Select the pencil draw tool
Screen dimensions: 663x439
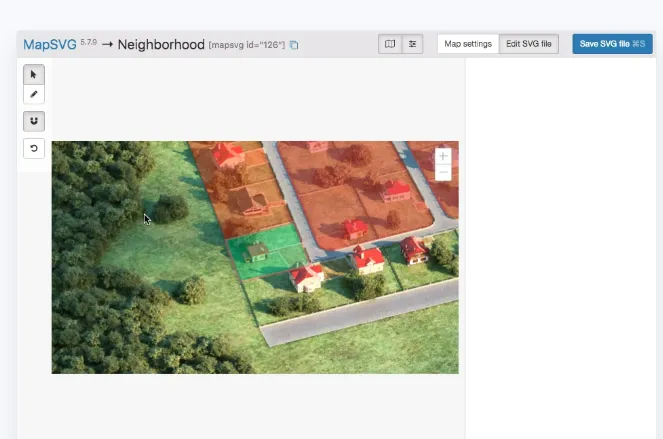[x=34, y=94]
